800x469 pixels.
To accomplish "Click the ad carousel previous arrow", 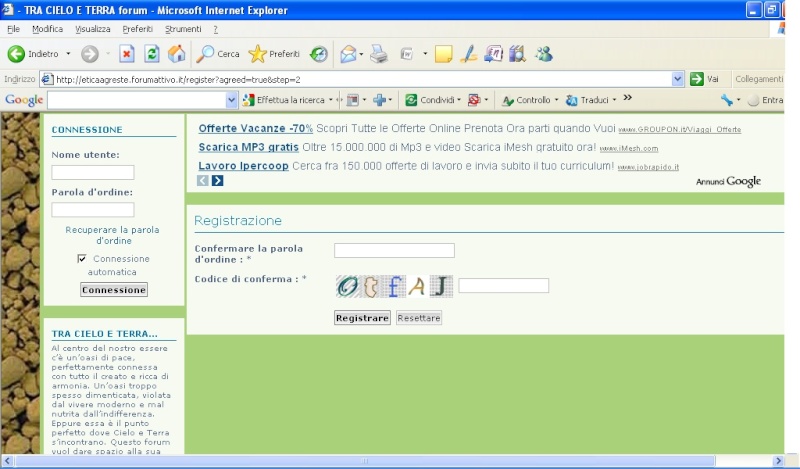I will [203, 180].
